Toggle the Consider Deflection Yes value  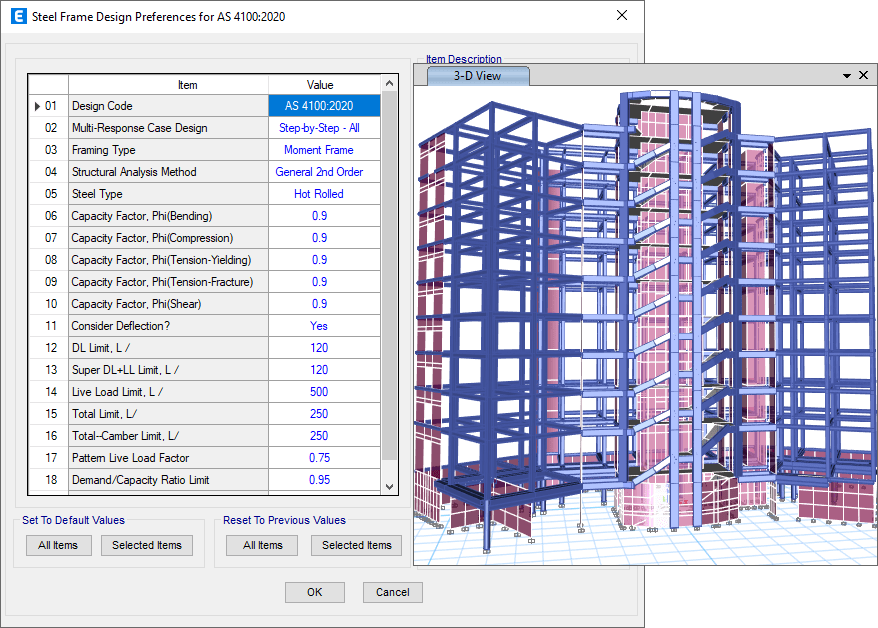(324, 326)
